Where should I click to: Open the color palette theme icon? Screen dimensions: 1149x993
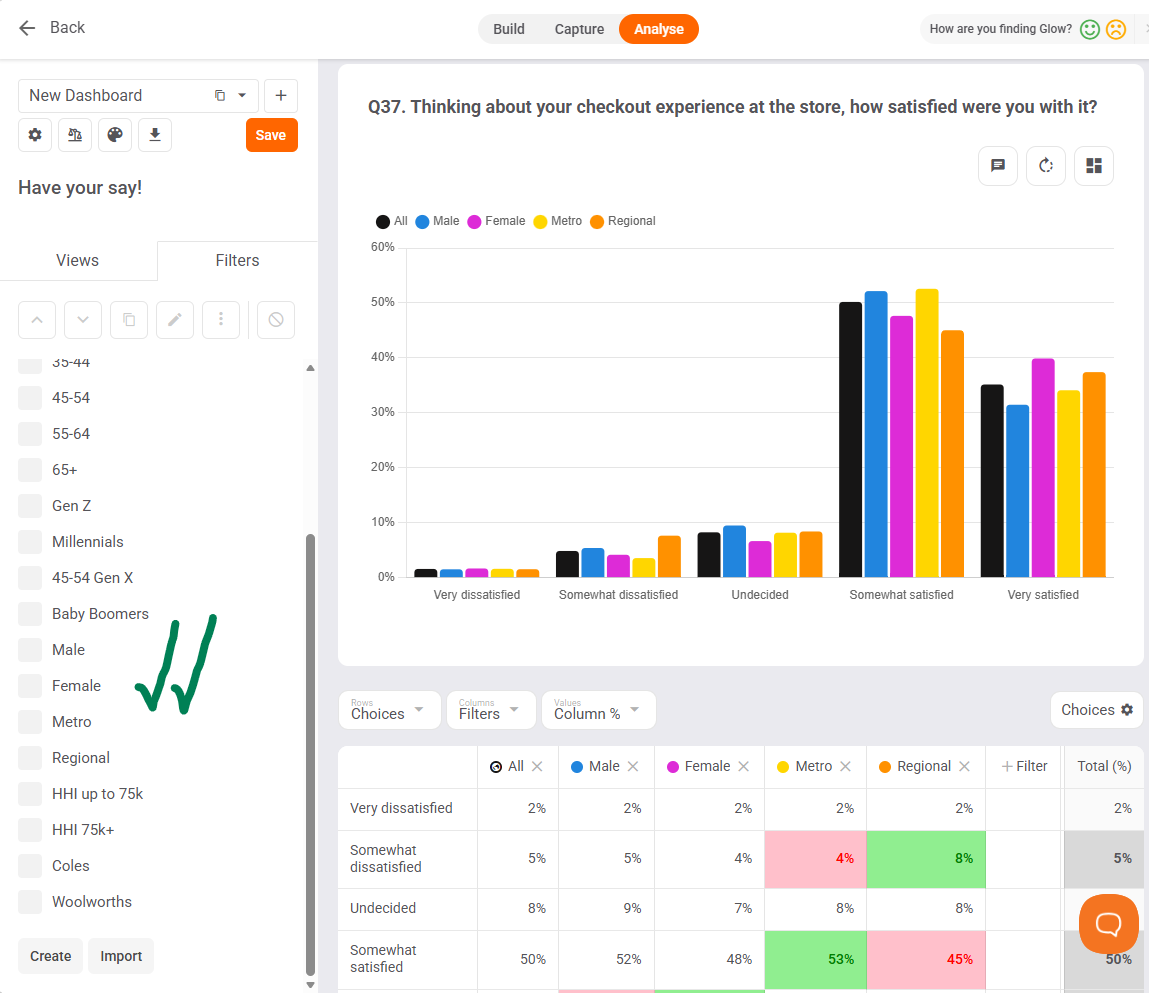(x=115, y=135)
